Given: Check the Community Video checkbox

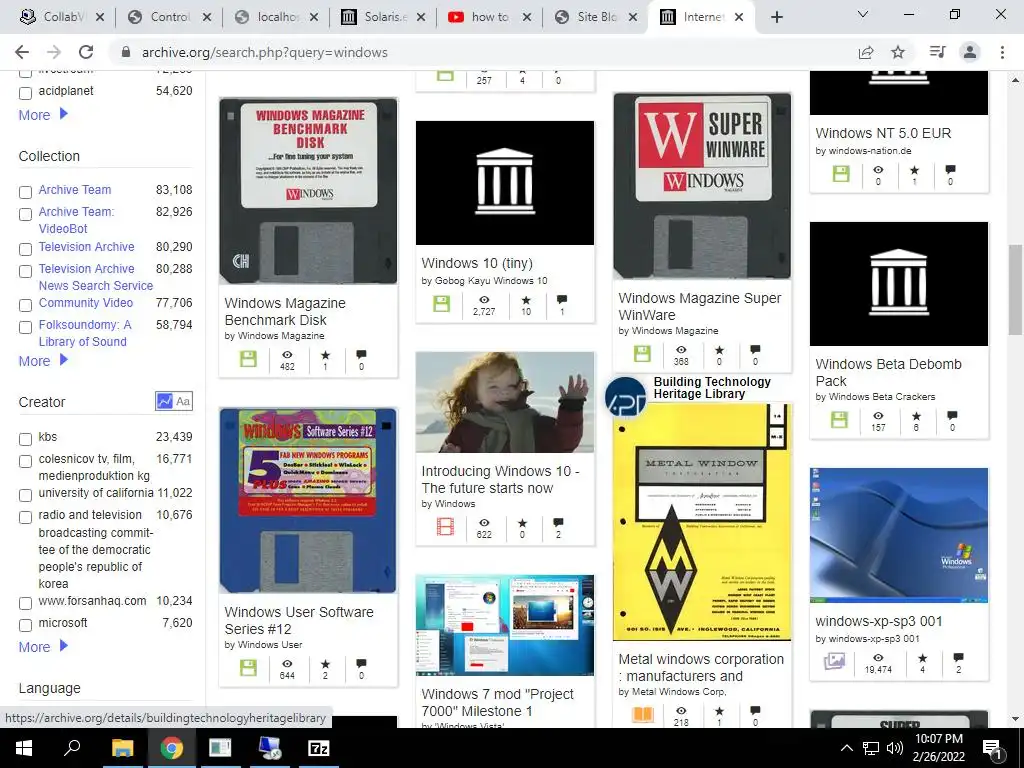Looking at the screenshot, I should 25,305.
